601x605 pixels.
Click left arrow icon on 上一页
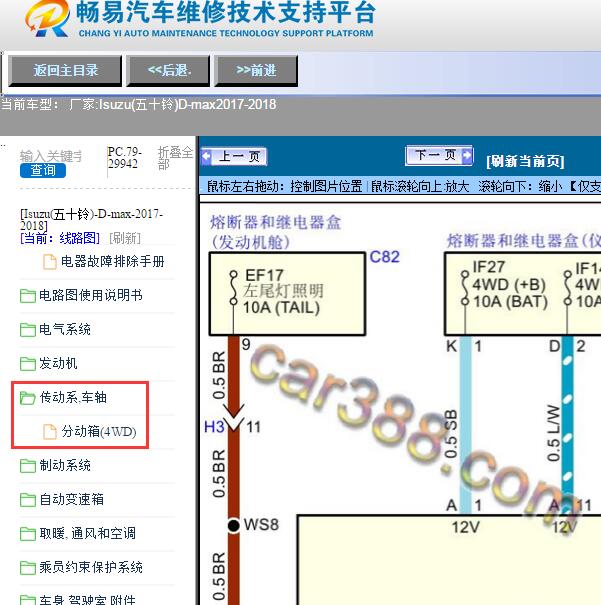[x=207, y=157]
